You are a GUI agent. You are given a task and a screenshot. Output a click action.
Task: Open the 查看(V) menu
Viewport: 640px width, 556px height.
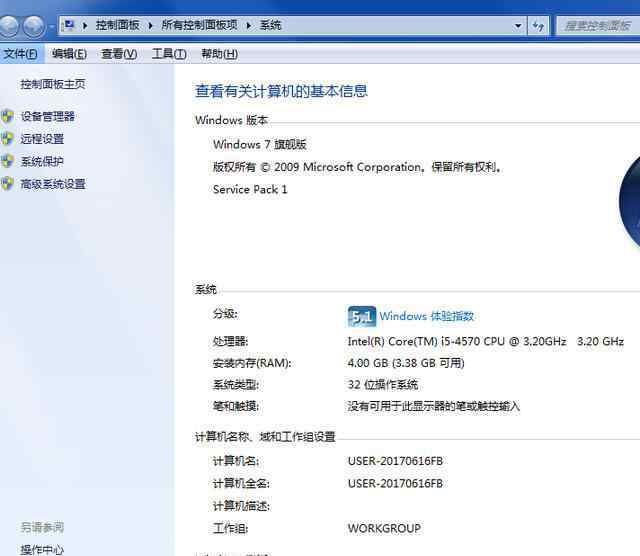[x=119, y=54]
